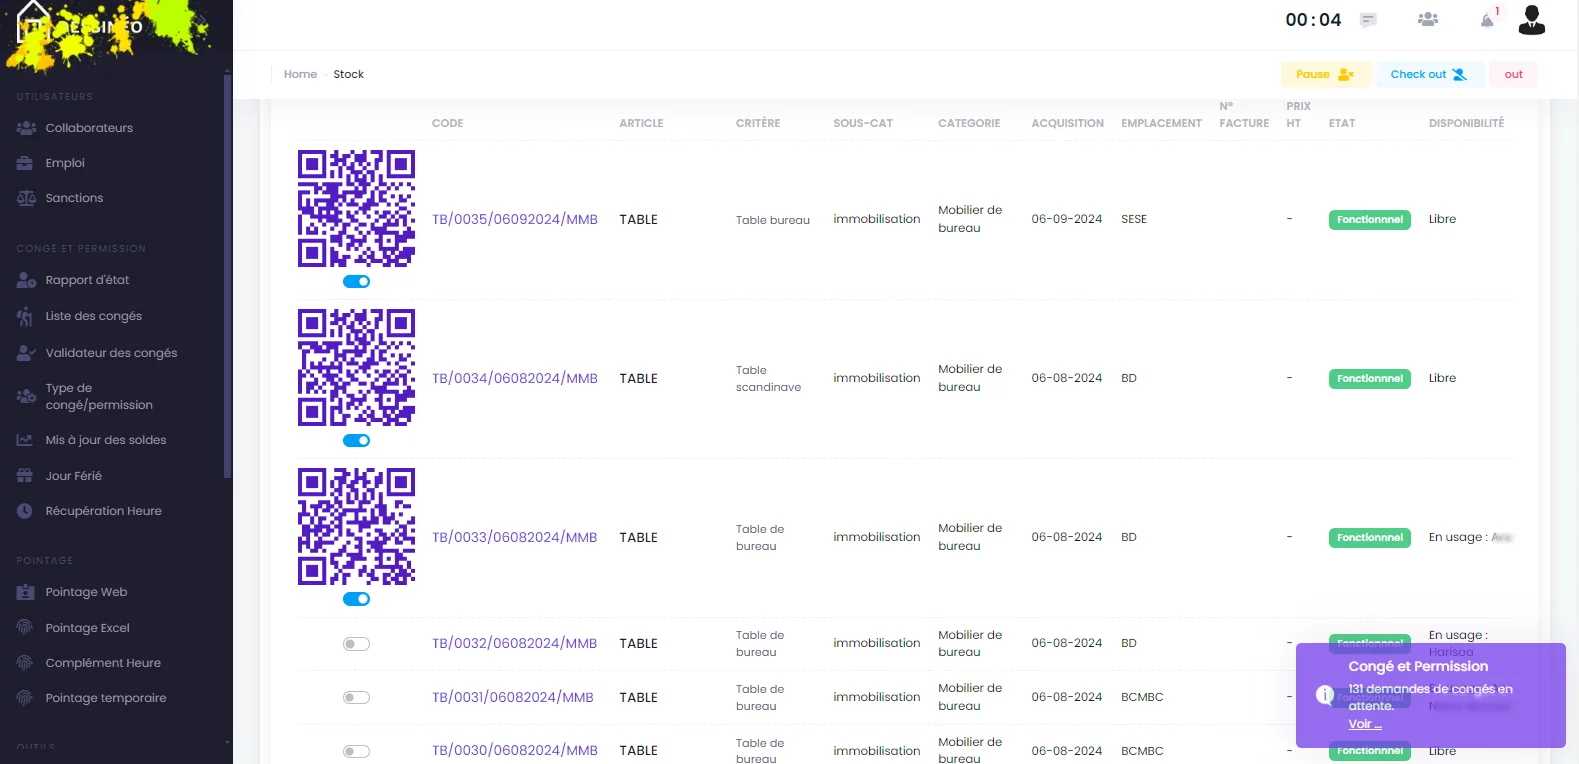The height and width of the screenshot is (764, 1579).
Task: Click the QR code of TB/0035
Action: click(x=357, y=209)
